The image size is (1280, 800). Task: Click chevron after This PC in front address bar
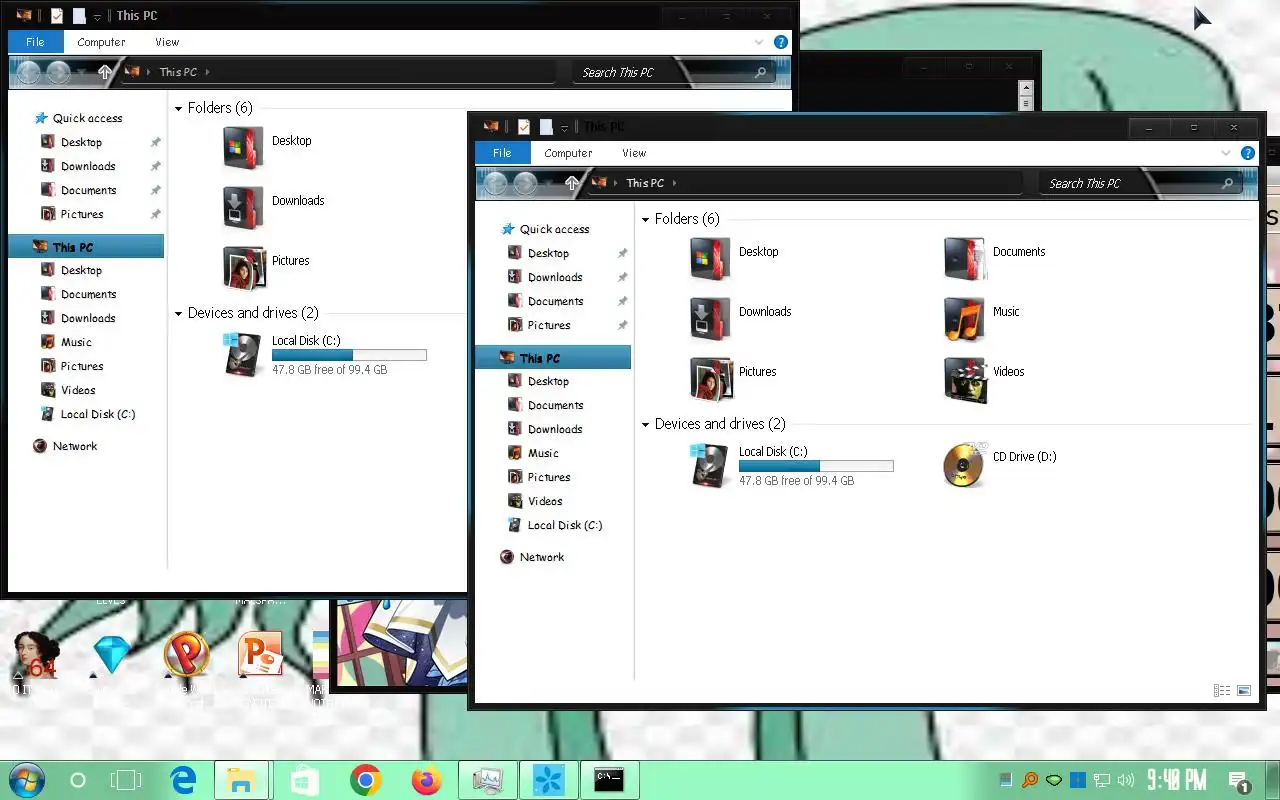(x=675, y=183)
